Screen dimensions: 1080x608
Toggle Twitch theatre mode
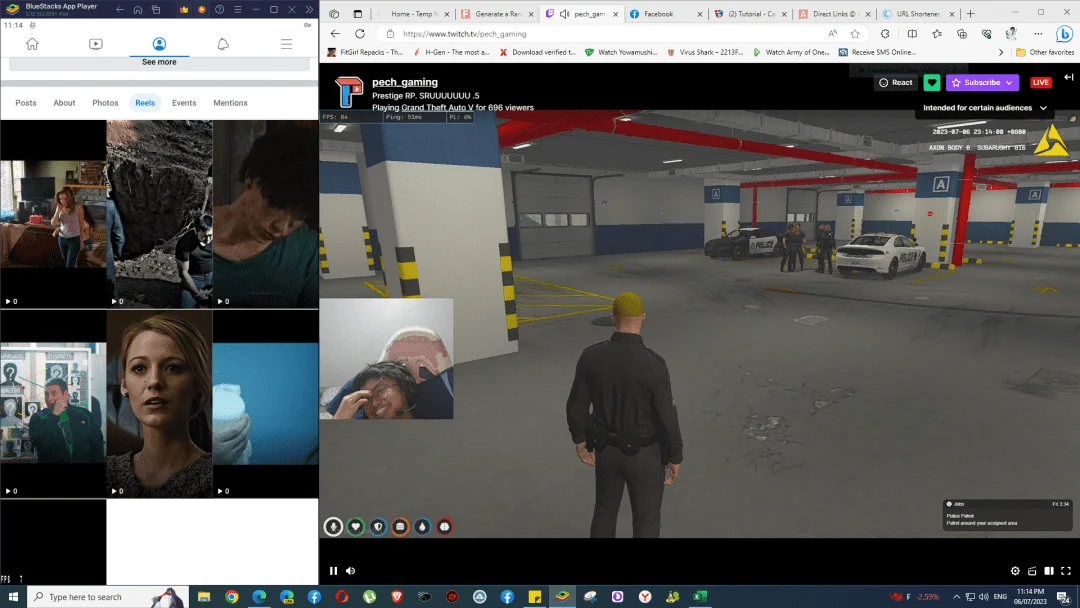click(x=1049, y=571)
